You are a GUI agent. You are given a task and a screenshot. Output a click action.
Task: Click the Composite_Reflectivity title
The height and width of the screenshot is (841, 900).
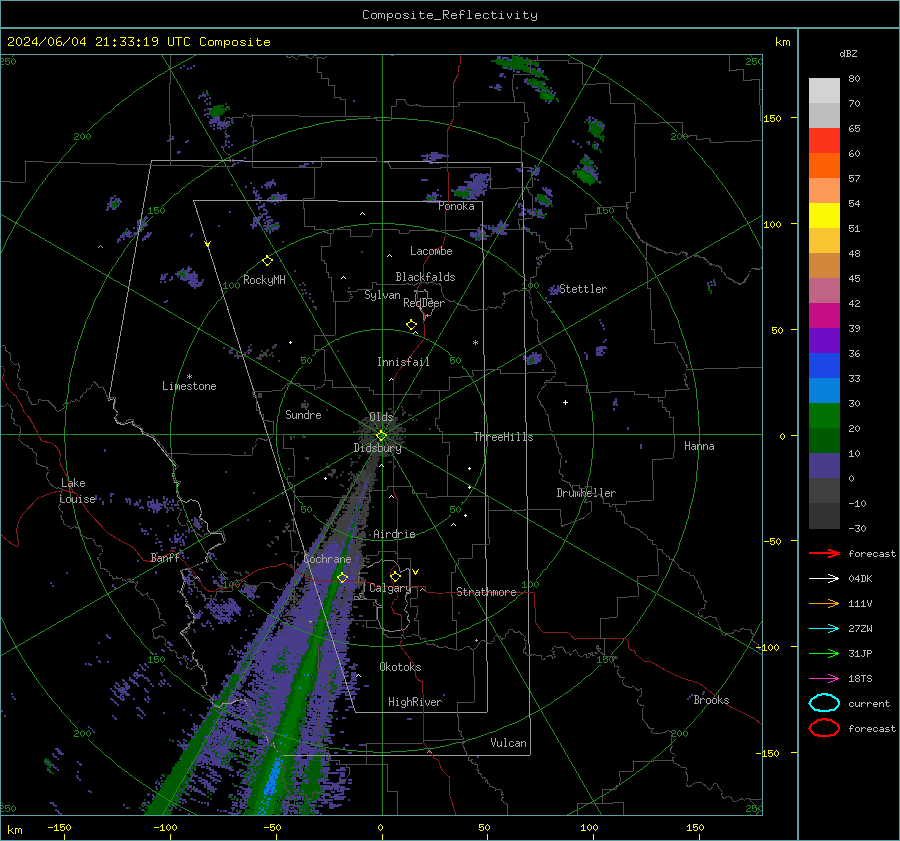tap(450, 15)
